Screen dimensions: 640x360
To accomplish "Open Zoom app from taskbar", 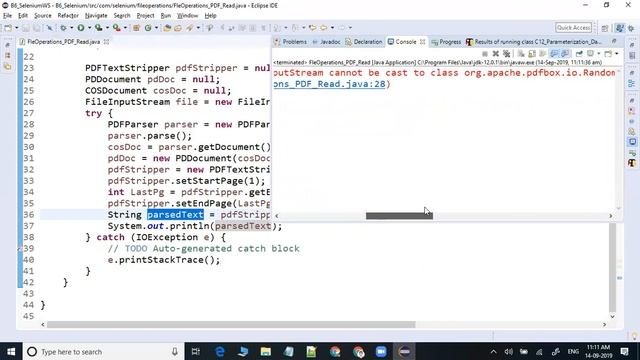I will point(381,351).
